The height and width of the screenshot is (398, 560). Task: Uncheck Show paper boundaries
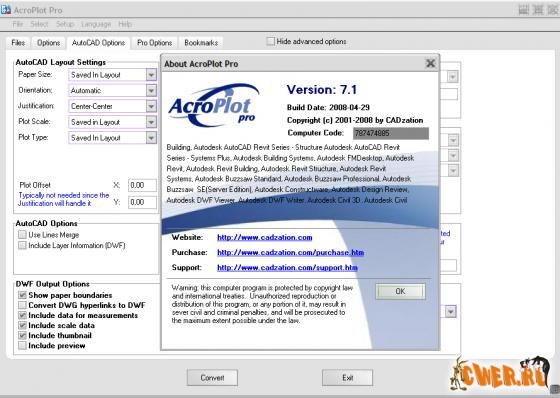[x=22, y=295]
